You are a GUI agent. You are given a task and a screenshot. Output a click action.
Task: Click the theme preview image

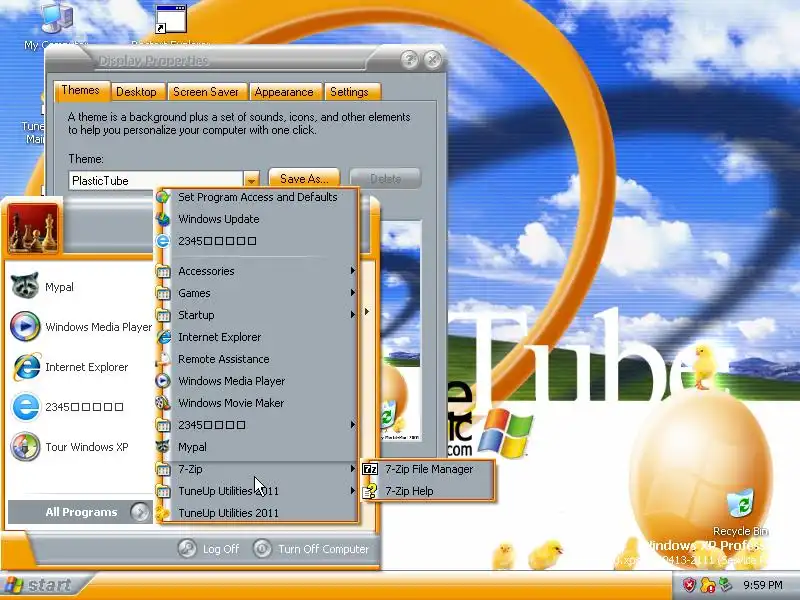point(401,331)
